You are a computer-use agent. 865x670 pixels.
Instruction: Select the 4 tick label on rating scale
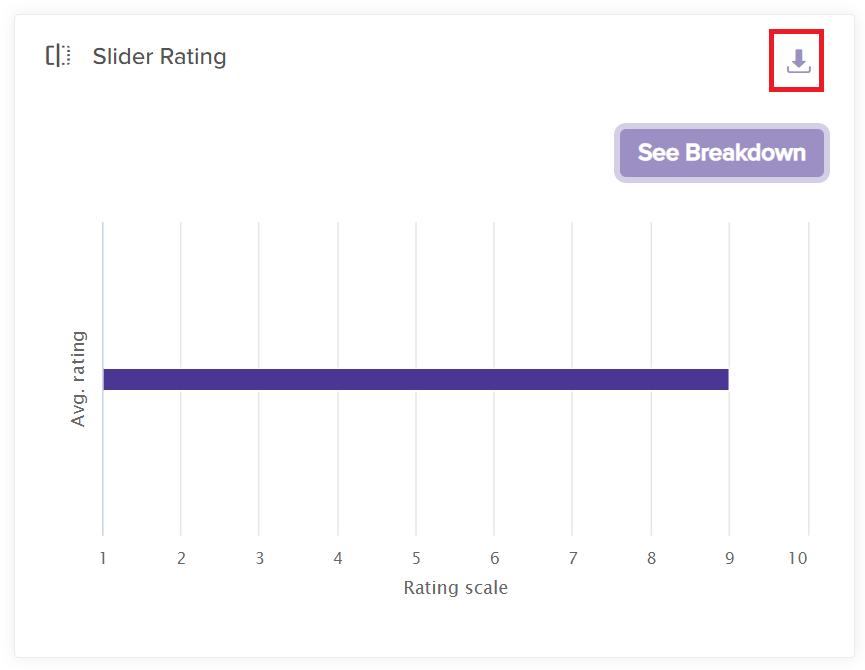pos(338,558)
